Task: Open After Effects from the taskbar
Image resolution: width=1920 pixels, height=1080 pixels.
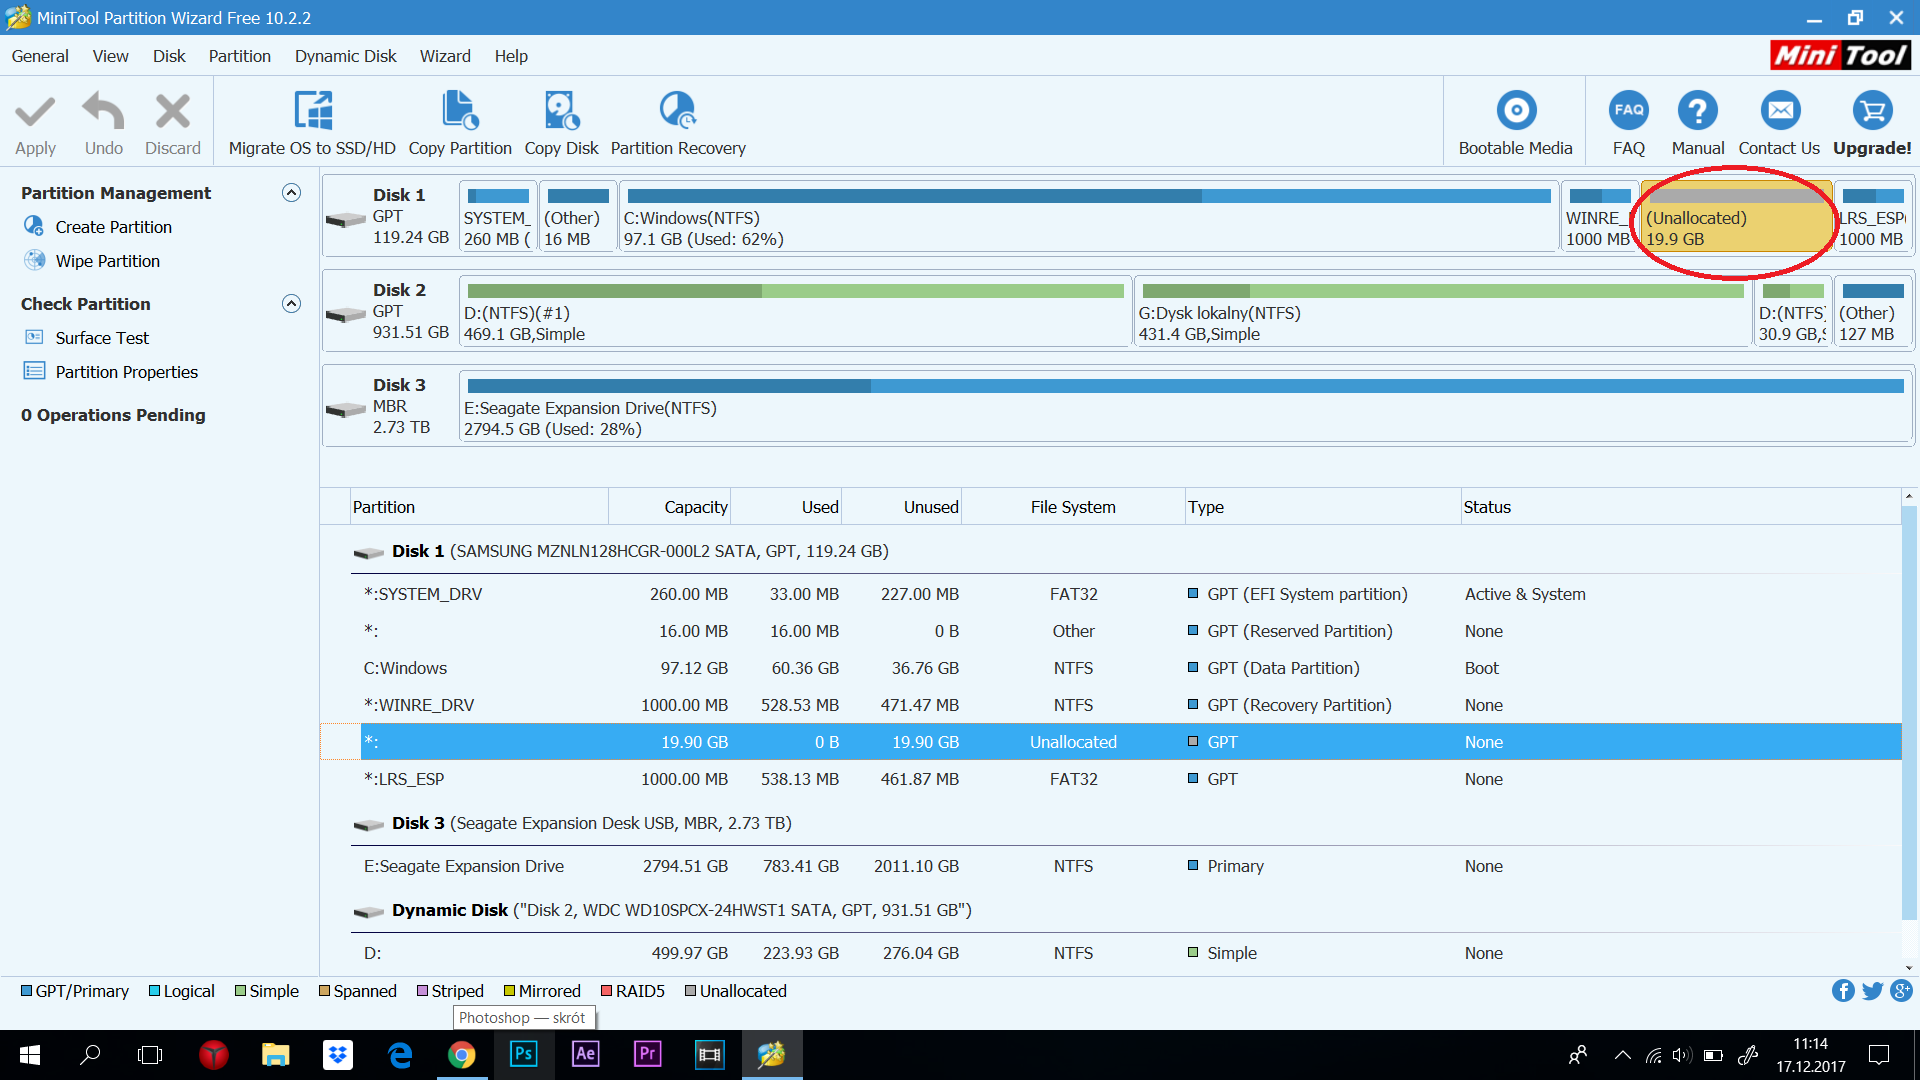Action: coord(585,1055)
